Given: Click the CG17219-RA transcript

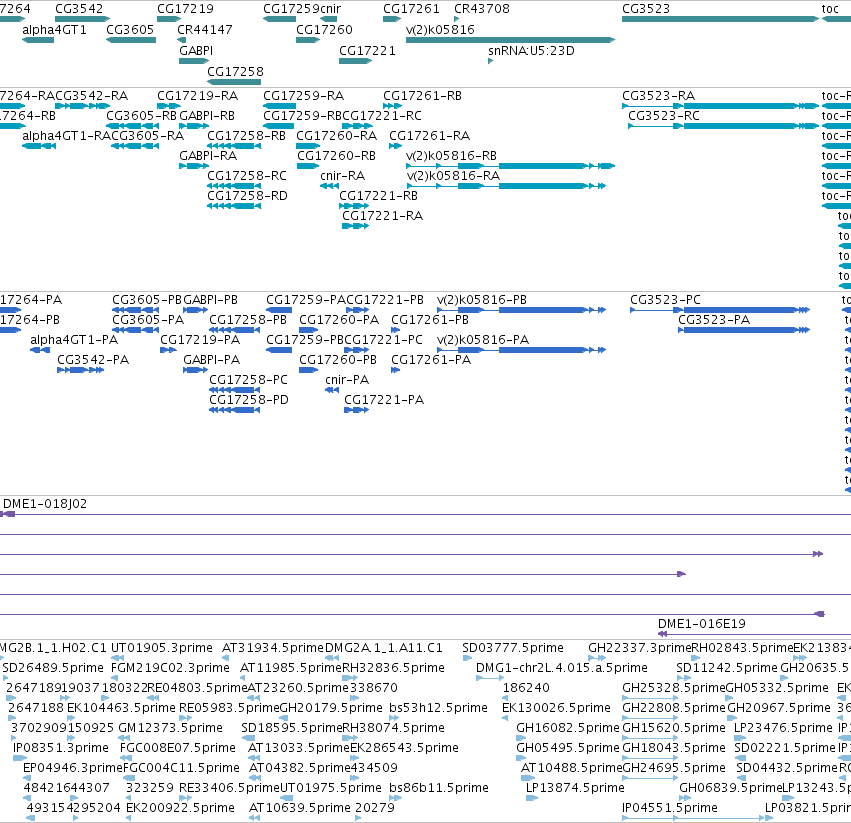Looking at the screenshot, I should 169,106.
